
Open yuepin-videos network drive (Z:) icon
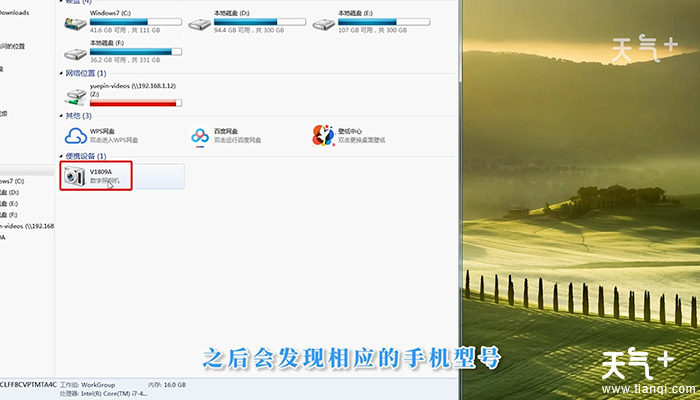[75, 97]
